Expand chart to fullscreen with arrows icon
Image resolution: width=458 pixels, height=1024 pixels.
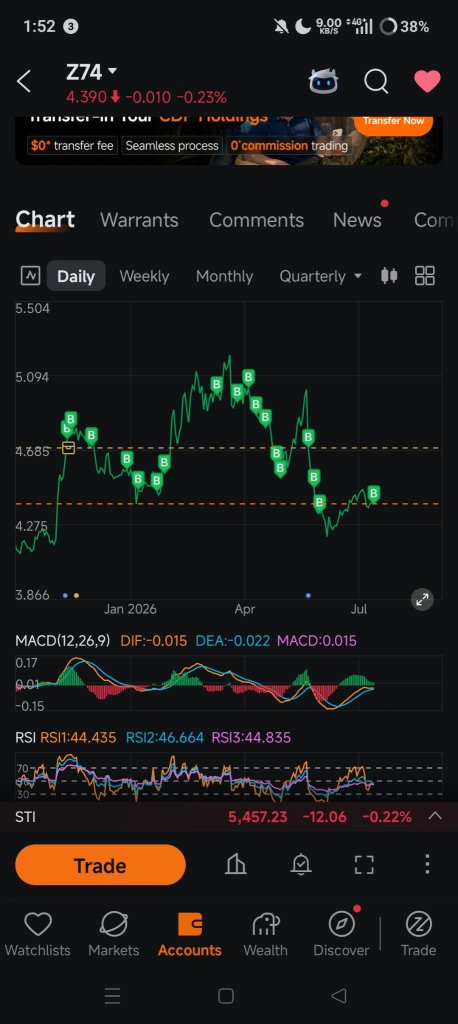tap(422, 599)
